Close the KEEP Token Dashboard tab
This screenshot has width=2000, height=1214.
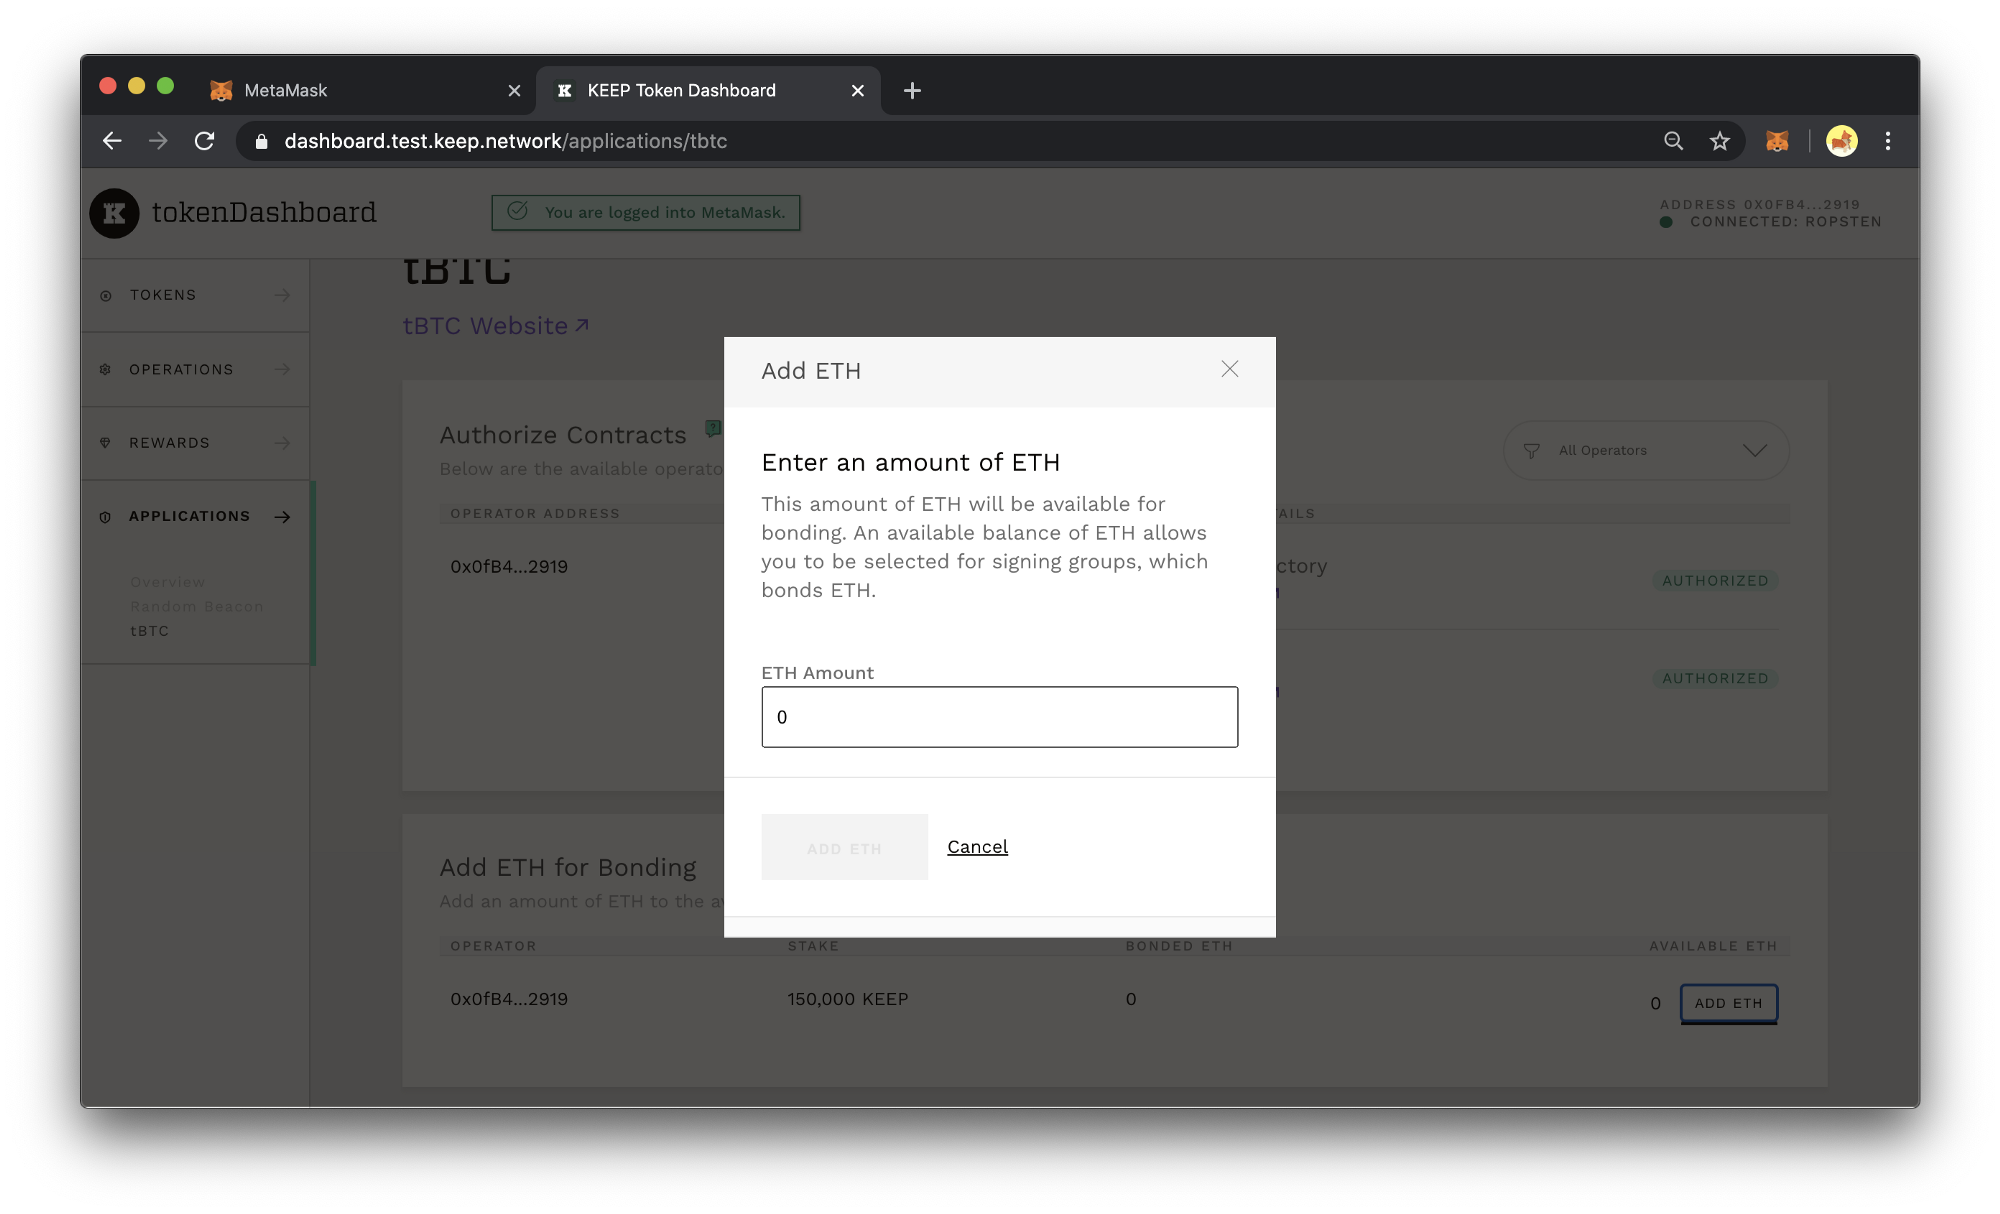(858, 91)
